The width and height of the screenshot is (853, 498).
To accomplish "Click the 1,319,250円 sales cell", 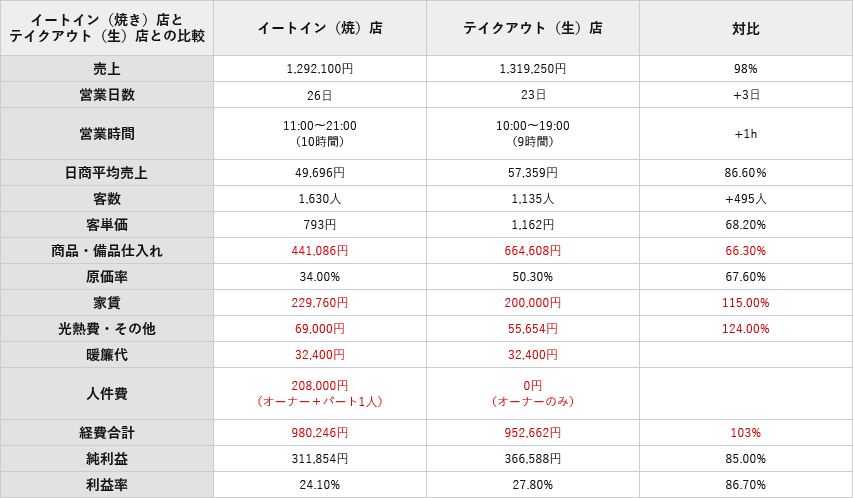I will point(533,69).
